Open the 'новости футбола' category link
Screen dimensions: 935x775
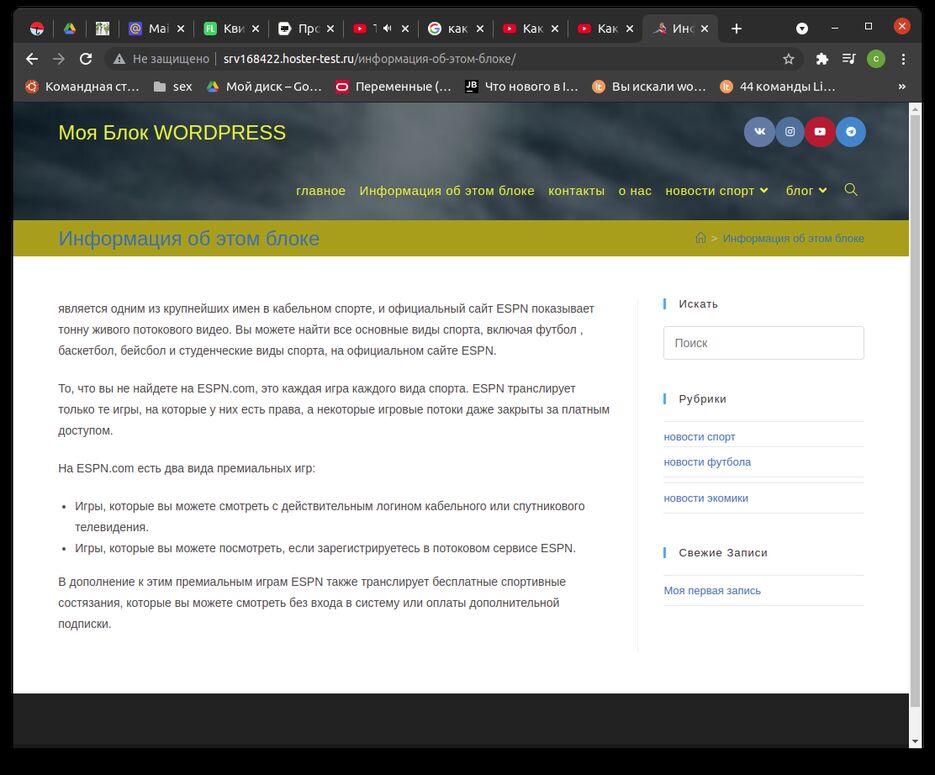[x=707, y=462]
